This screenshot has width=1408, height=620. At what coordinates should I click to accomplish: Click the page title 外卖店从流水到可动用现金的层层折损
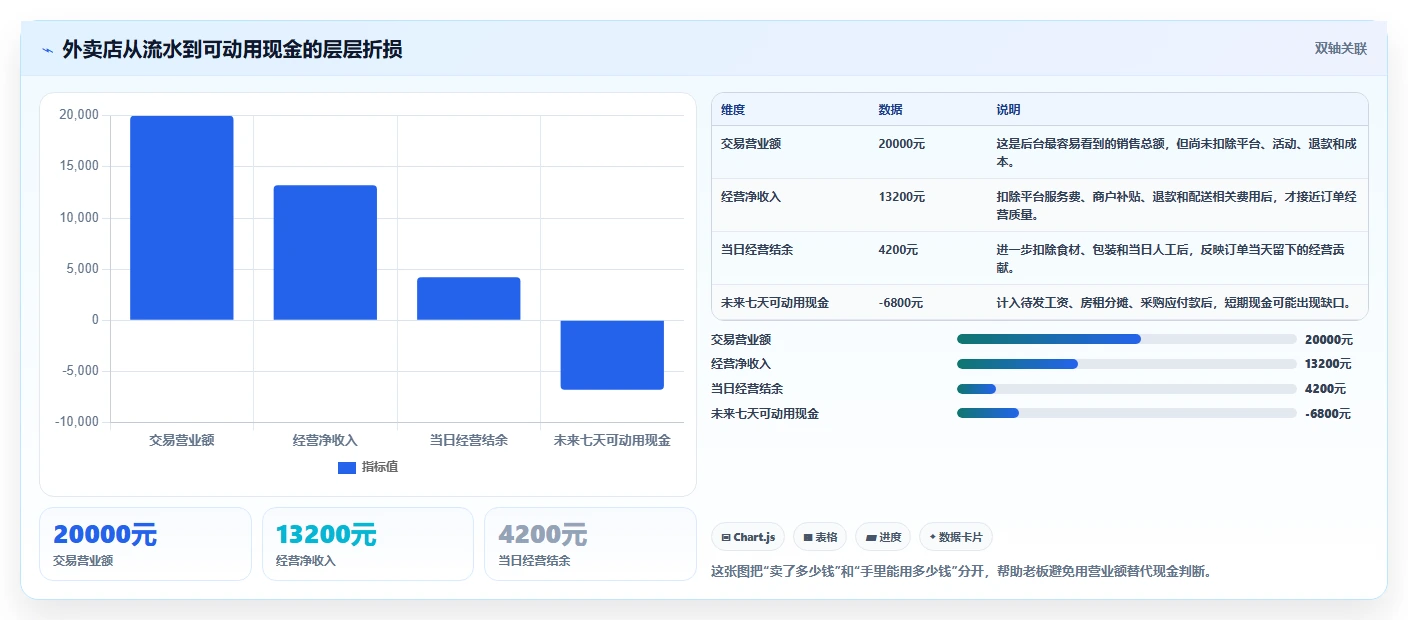pyautogui.click(x=232, y=49)
